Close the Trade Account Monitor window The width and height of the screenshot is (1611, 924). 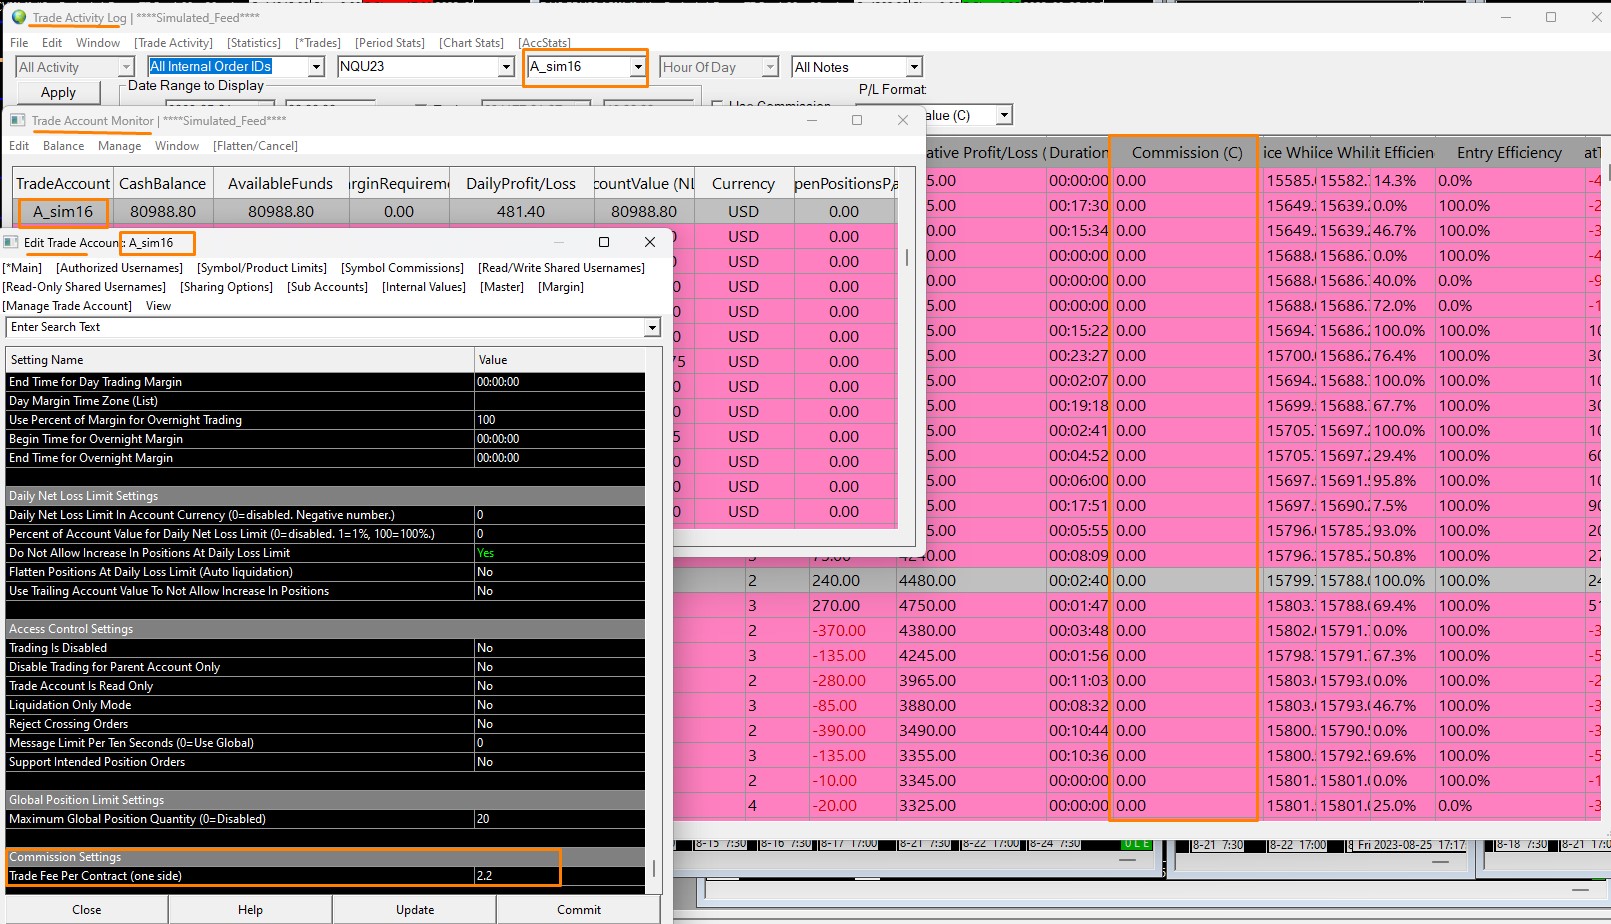[x=903, y=120]
